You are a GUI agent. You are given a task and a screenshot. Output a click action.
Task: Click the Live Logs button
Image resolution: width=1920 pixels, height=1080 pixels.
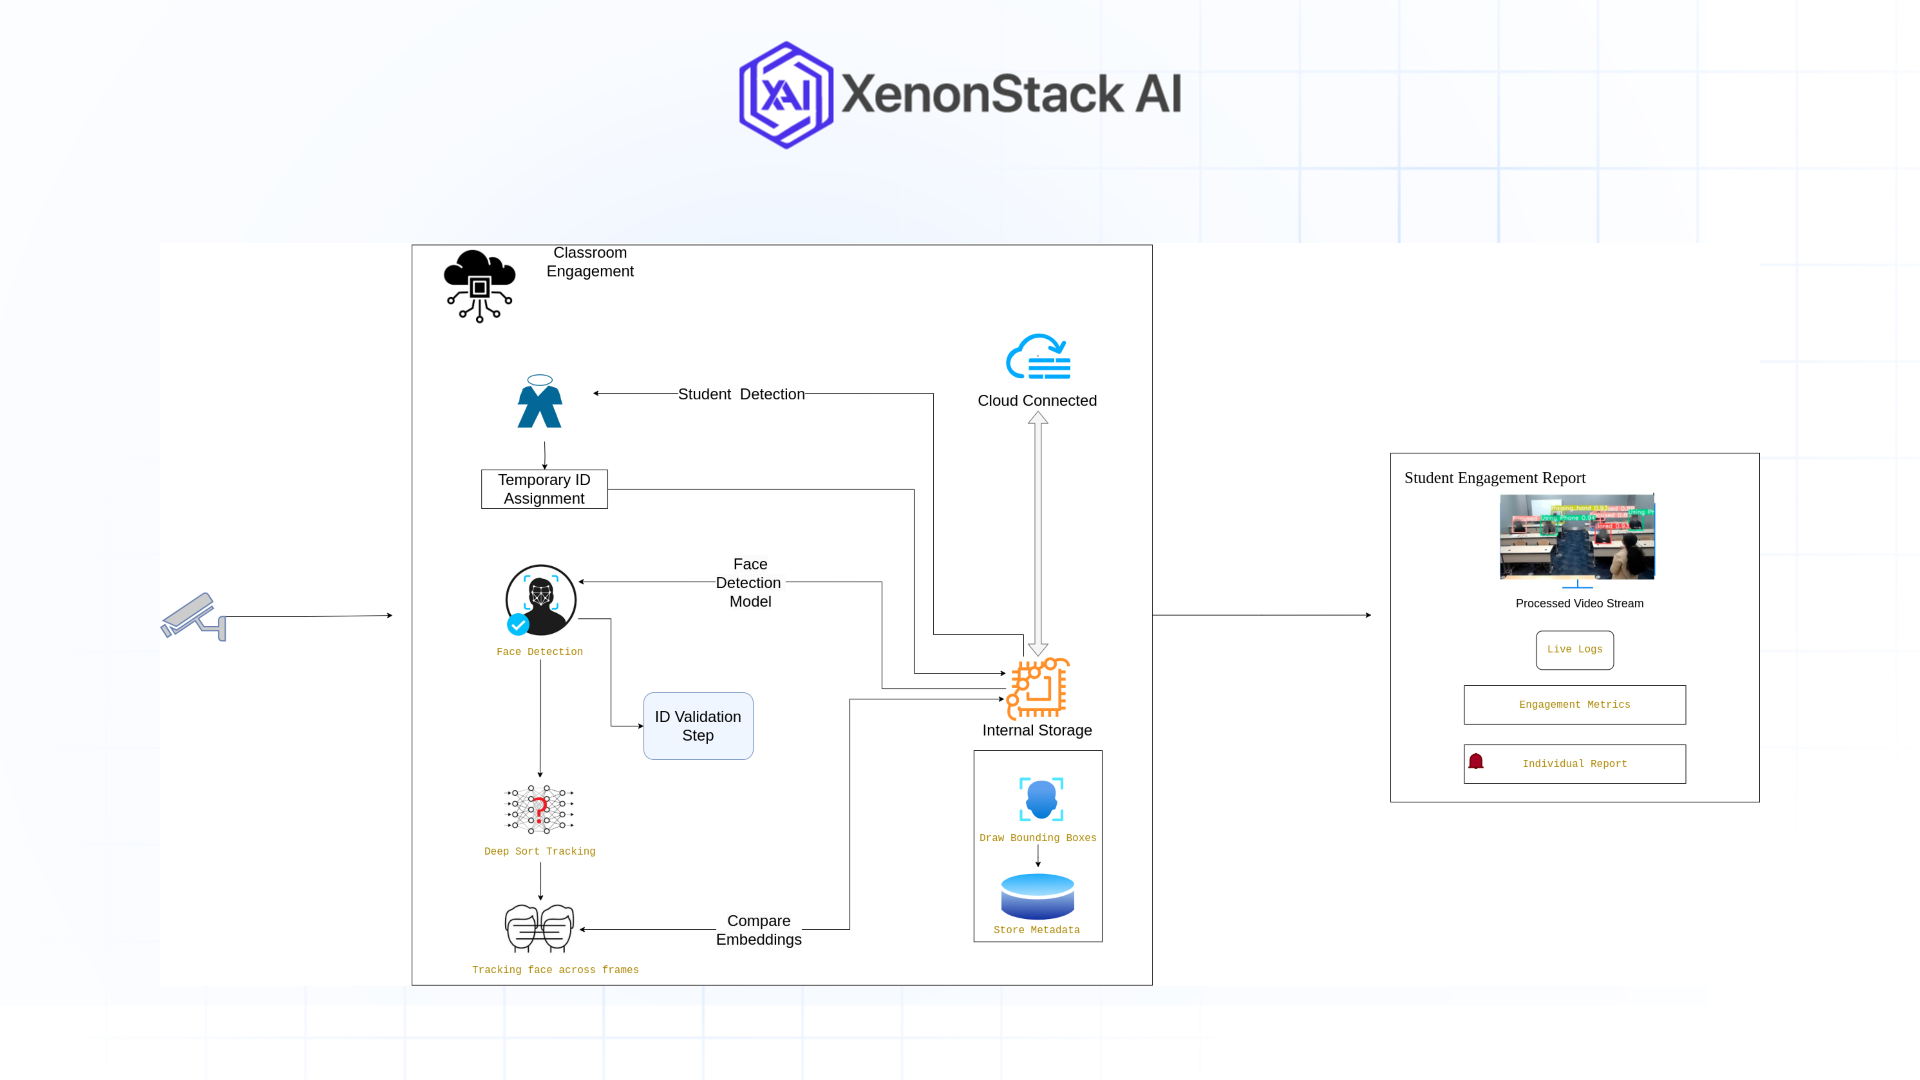[1575, 650]
